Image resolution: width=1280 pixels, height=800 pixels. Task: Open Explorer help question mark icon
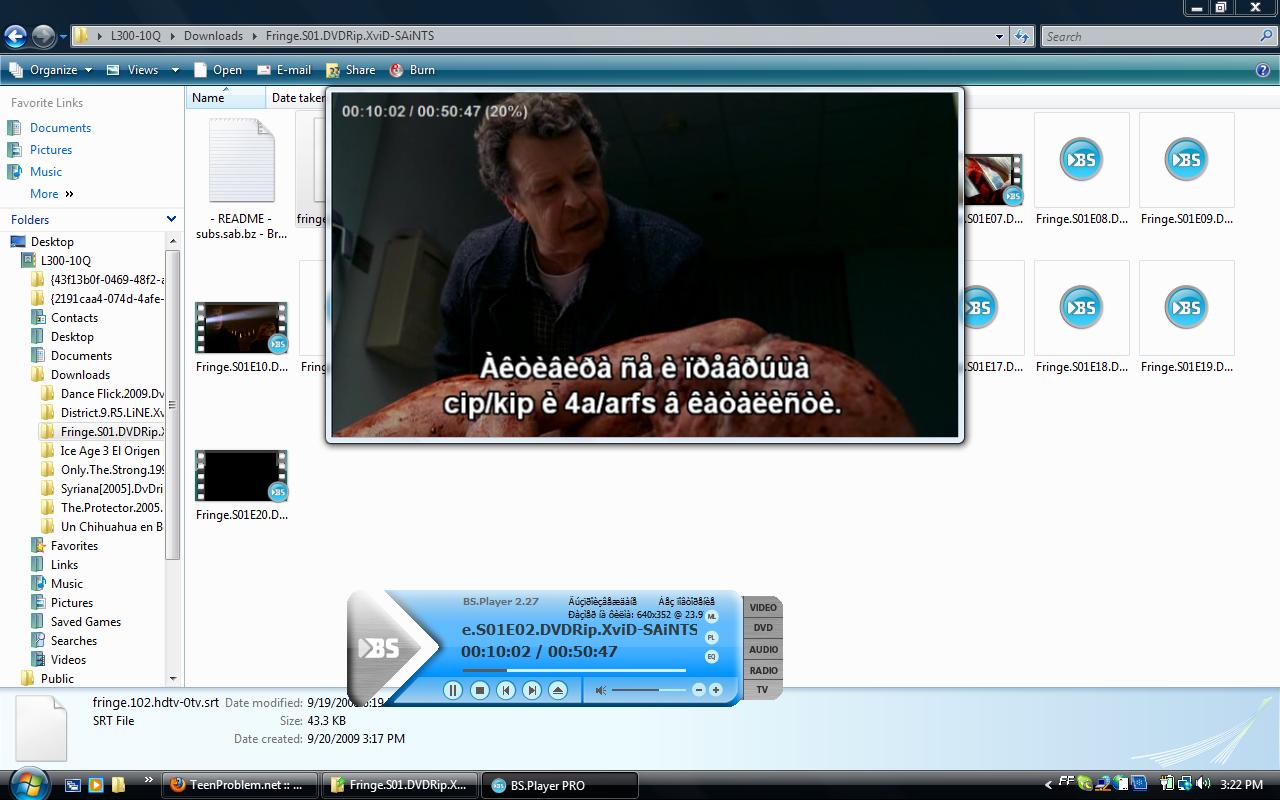1262,70
